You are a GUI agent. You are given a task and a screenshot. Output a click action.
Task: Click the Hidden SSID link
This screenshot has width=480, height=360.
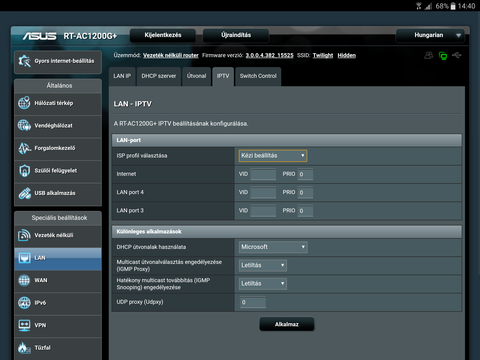347,55
